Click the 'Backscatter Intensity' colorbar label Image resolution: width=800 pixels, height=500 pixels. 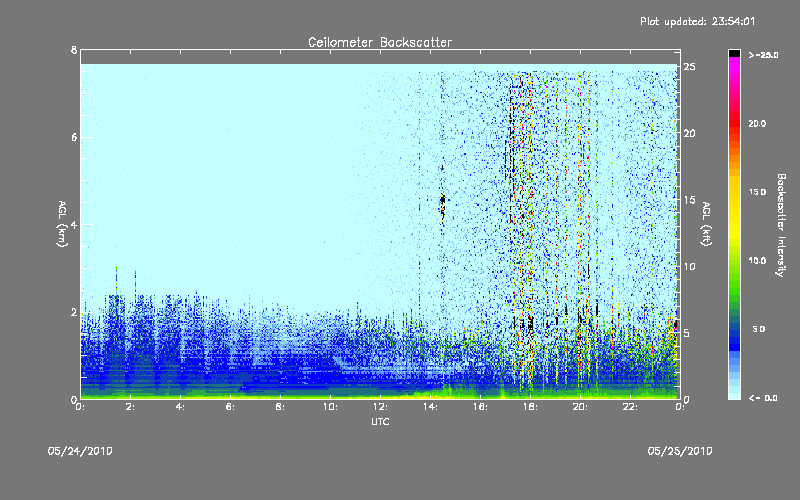781,224
